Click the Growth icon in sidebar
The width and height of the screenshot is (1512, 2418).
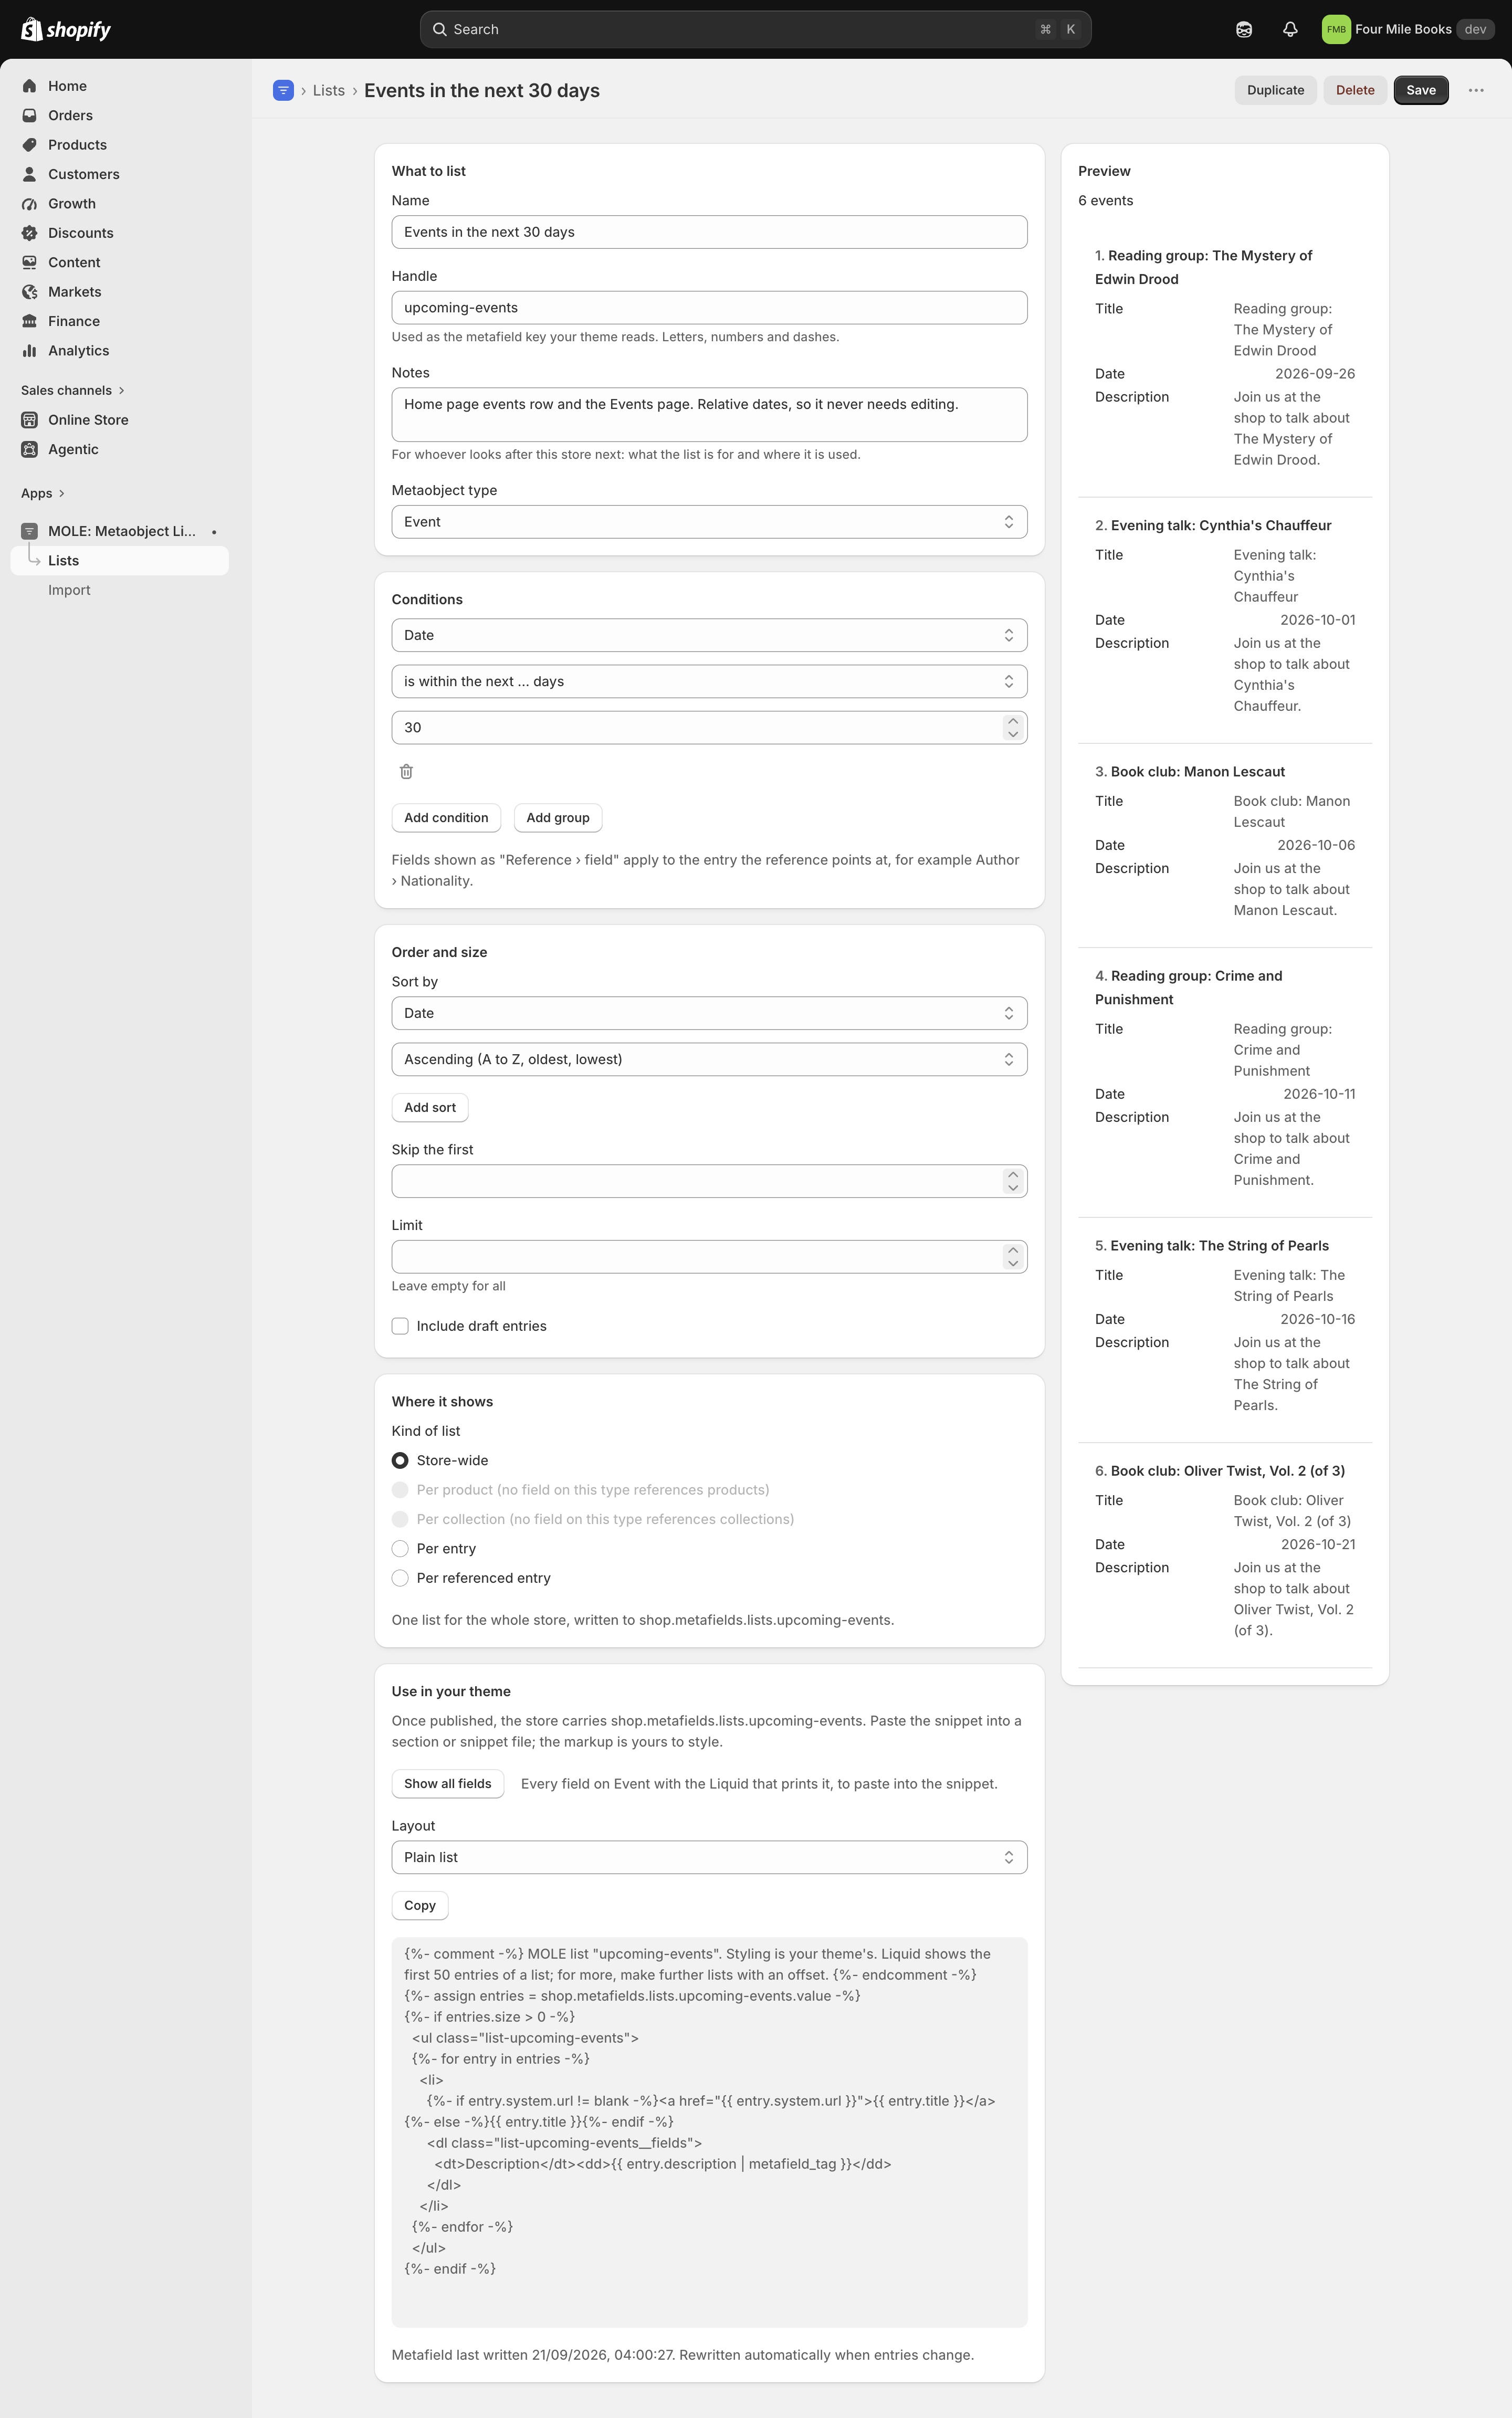tap(30, 203)
